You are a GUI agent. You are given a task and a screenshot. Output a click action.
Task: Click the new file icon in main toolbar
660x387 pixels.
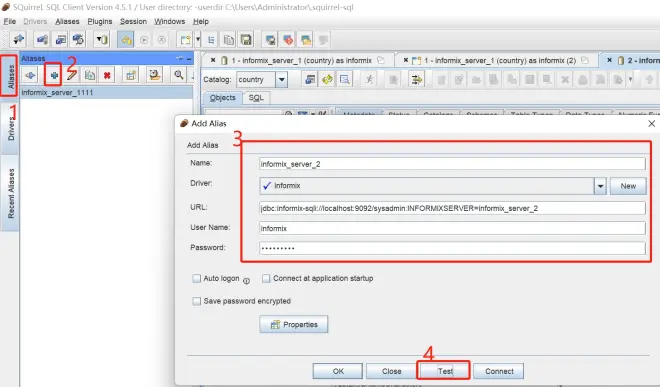186,40
